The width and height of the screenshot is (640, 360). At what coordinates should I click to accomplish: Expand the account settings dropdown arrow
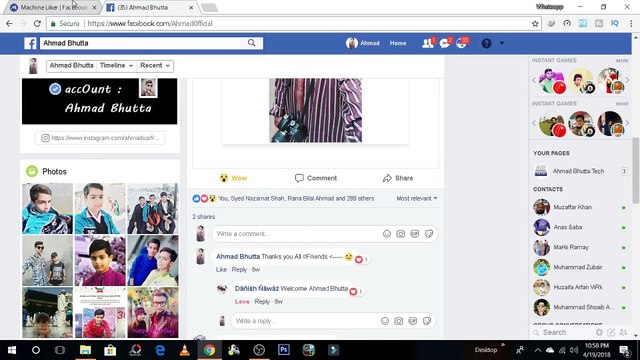(x=502, y=43)
